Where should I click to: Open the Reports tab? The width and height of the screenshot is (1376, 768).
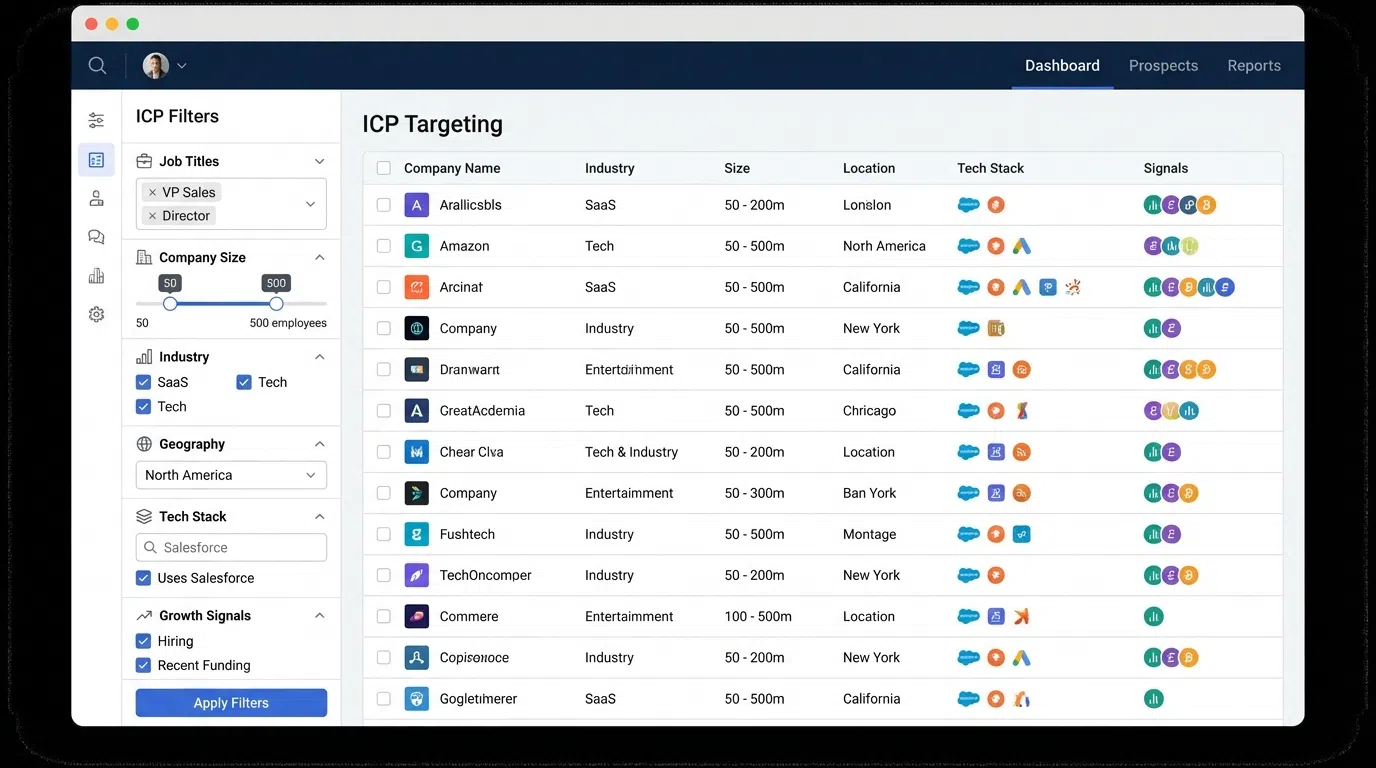(1254, 65)
